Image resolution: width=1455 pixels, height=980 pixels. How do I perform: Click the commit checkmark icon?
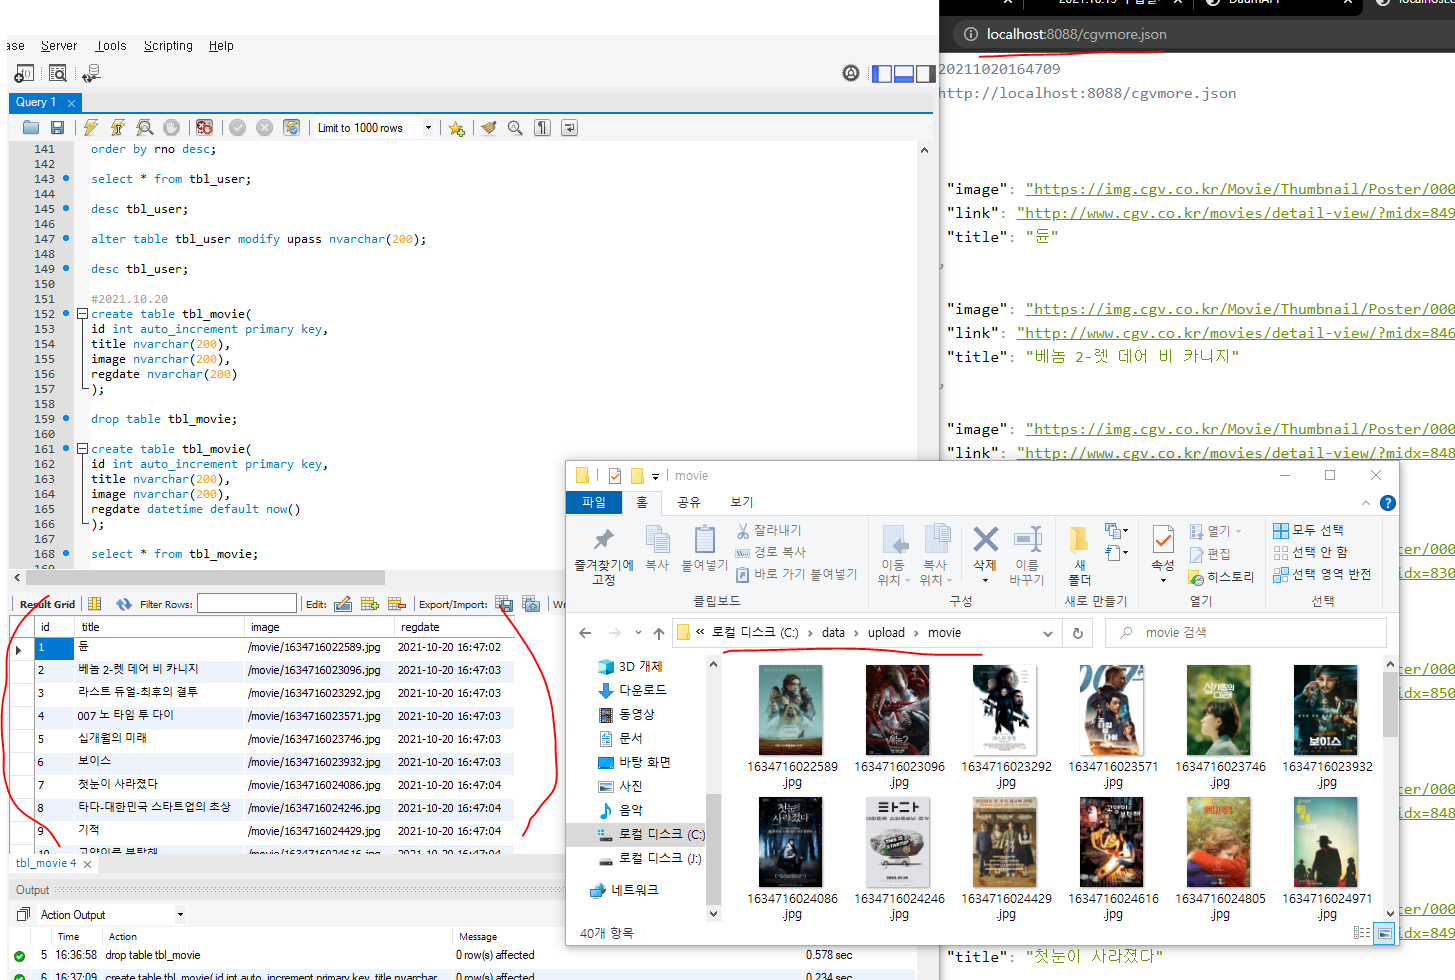237,128
